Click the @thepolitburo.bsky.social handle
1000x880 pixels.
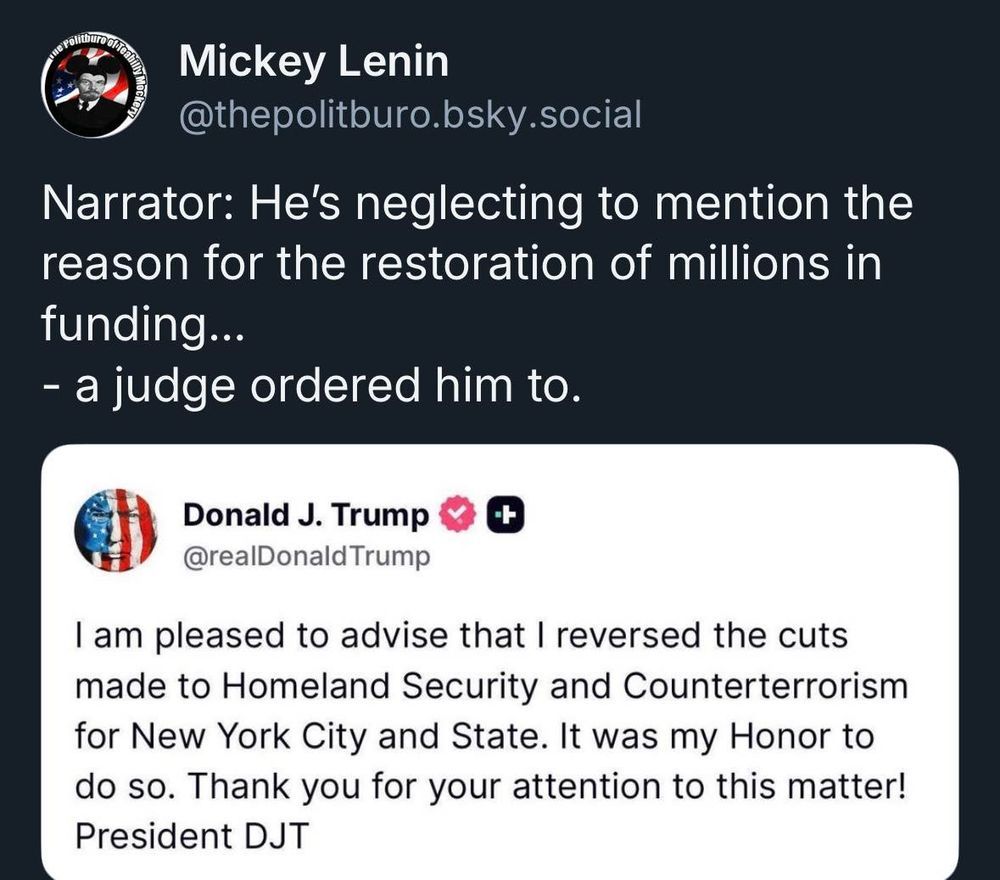pyautogui.click(x=409, y=115)
